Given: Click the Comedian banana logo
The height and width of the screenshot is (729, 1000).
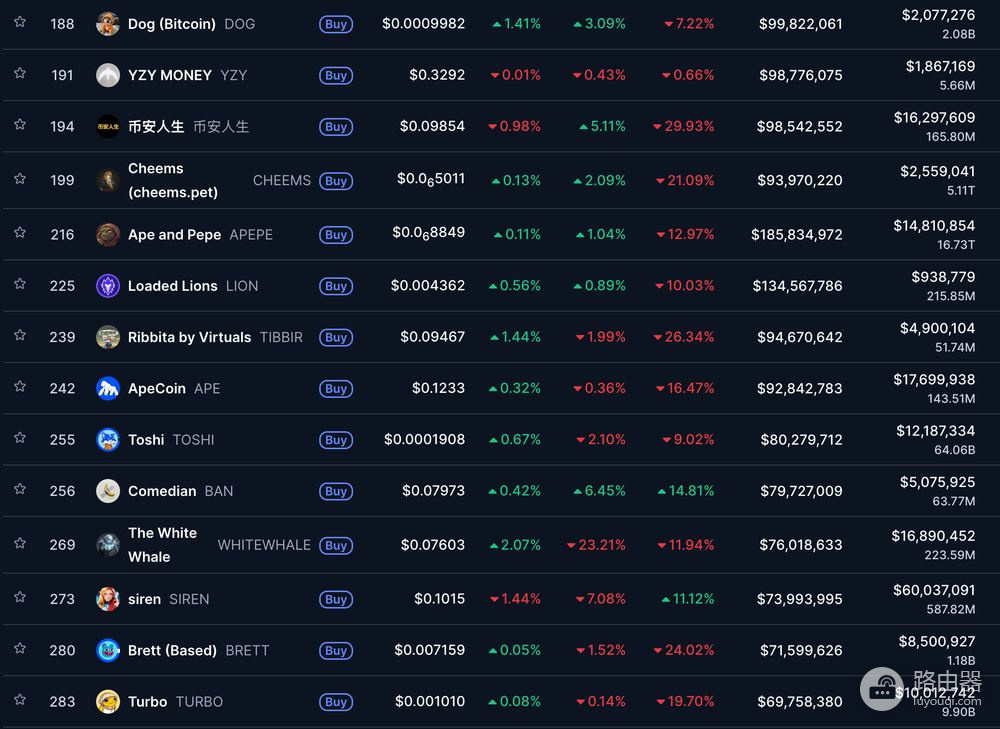Looking at the screenshot, I should click(108, 491).
